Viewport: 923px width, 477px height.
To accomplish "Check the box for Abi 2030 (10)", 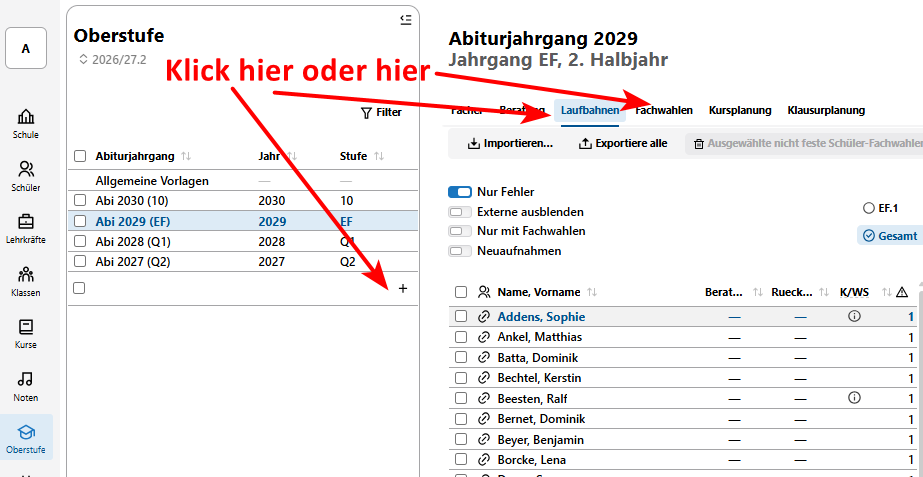I will click(x=79, y=201).
